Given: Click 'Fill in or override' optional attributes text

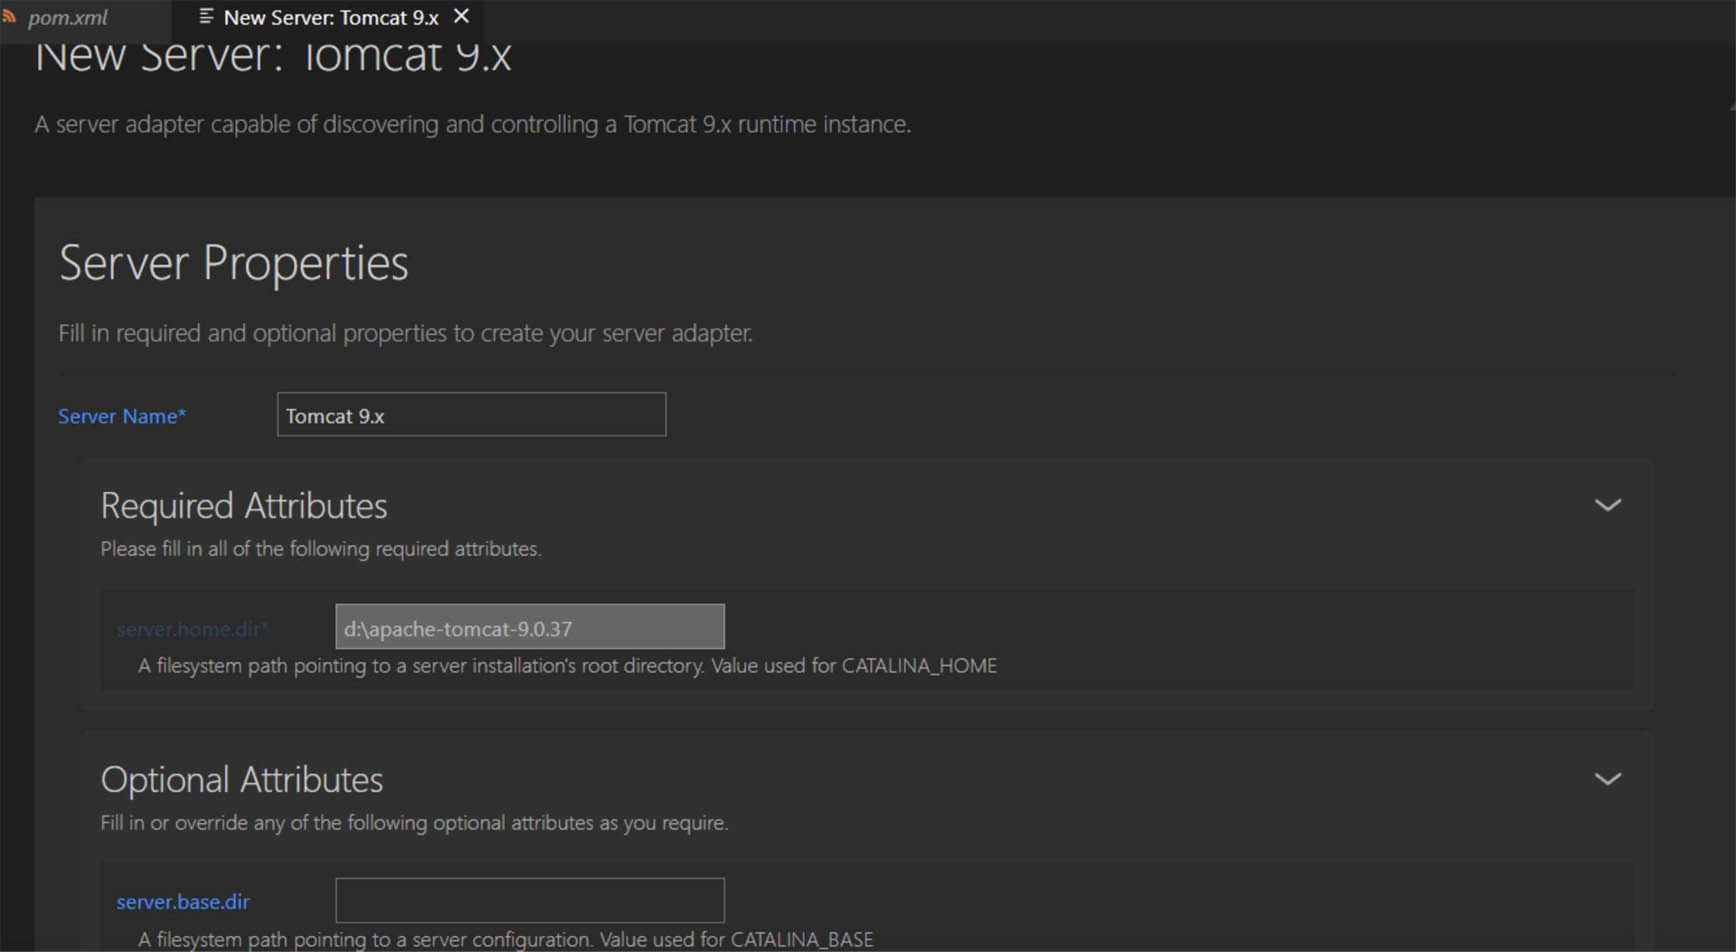Looking at the screenshot, I should pyautogui.click(x=414, y=823).
